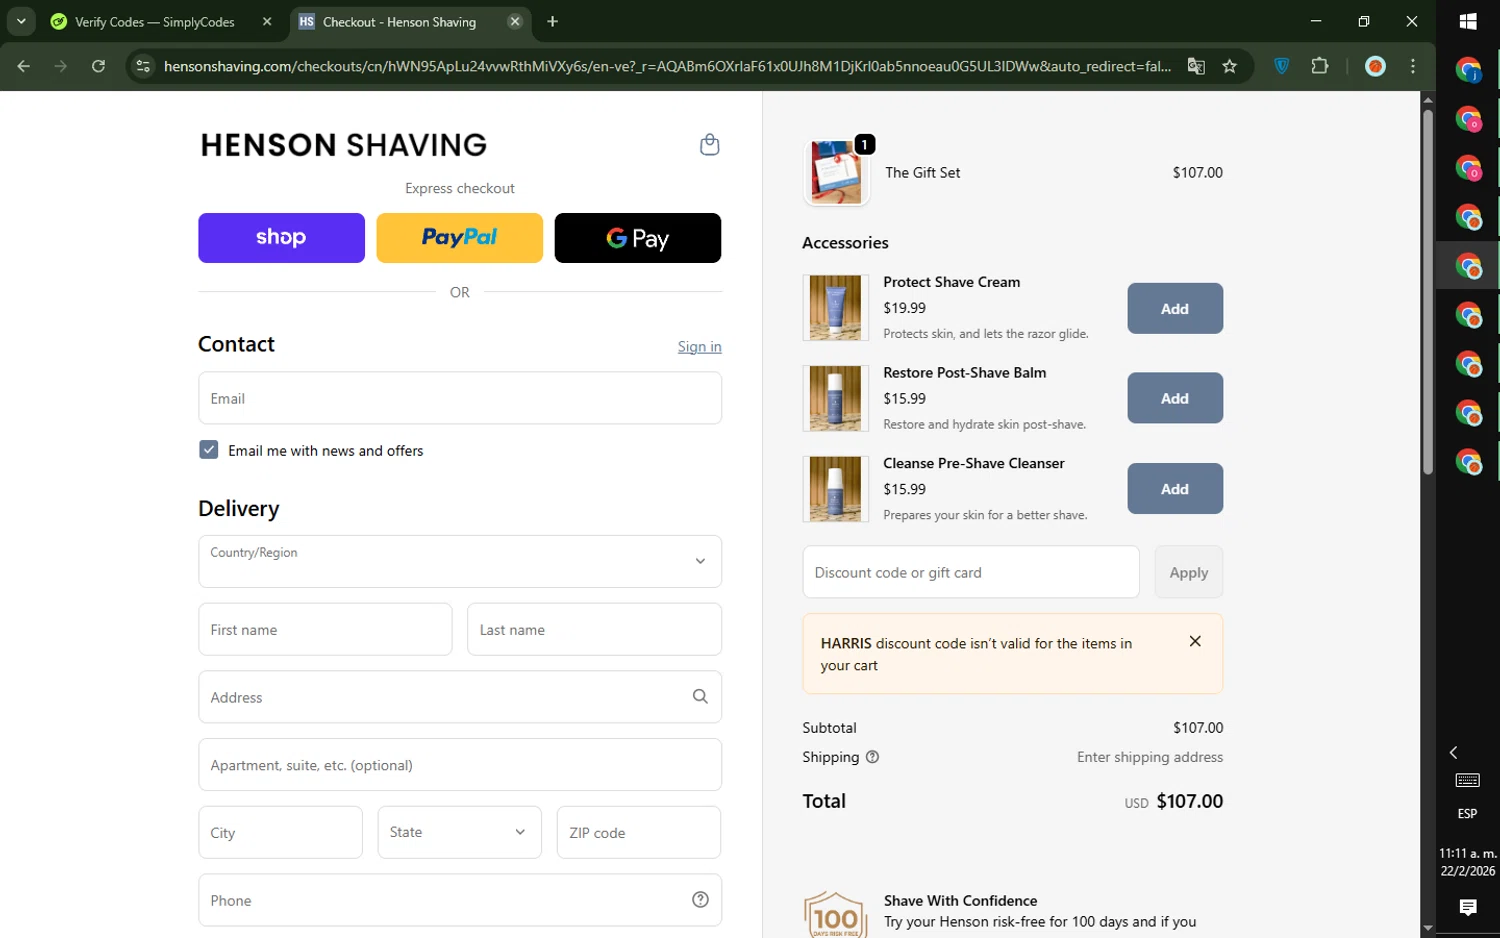This screenshot has height=938, width=1500.
Task: Add Restore Post-Shave Balm to cart
Action: [1175, 398]
